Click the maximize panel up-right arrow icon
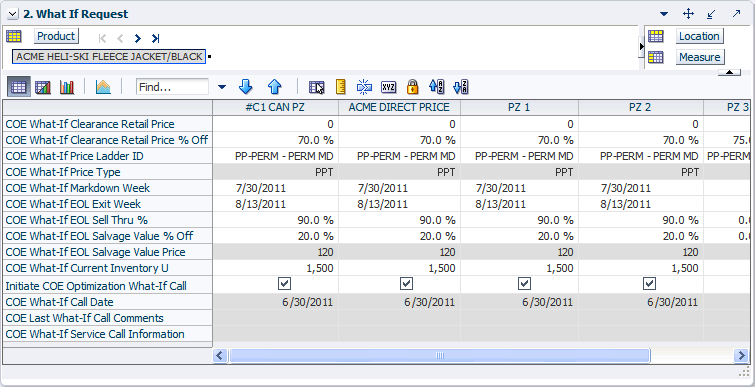Viewport: 755px width, 387px height. point(736,13)
